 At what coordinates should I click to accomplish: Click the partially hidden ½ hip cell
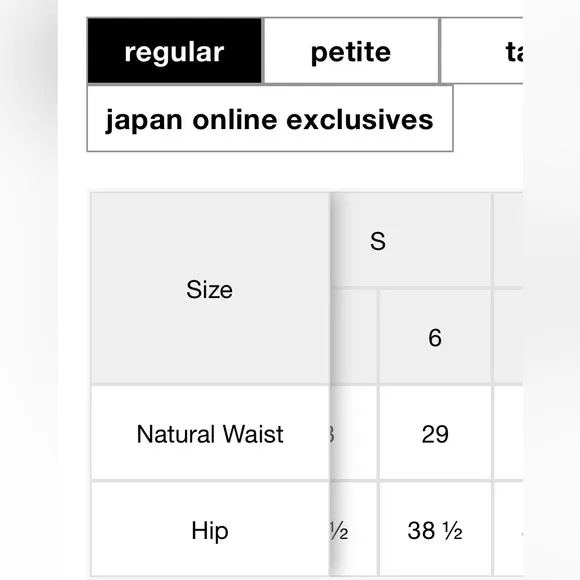click(353, 530)
